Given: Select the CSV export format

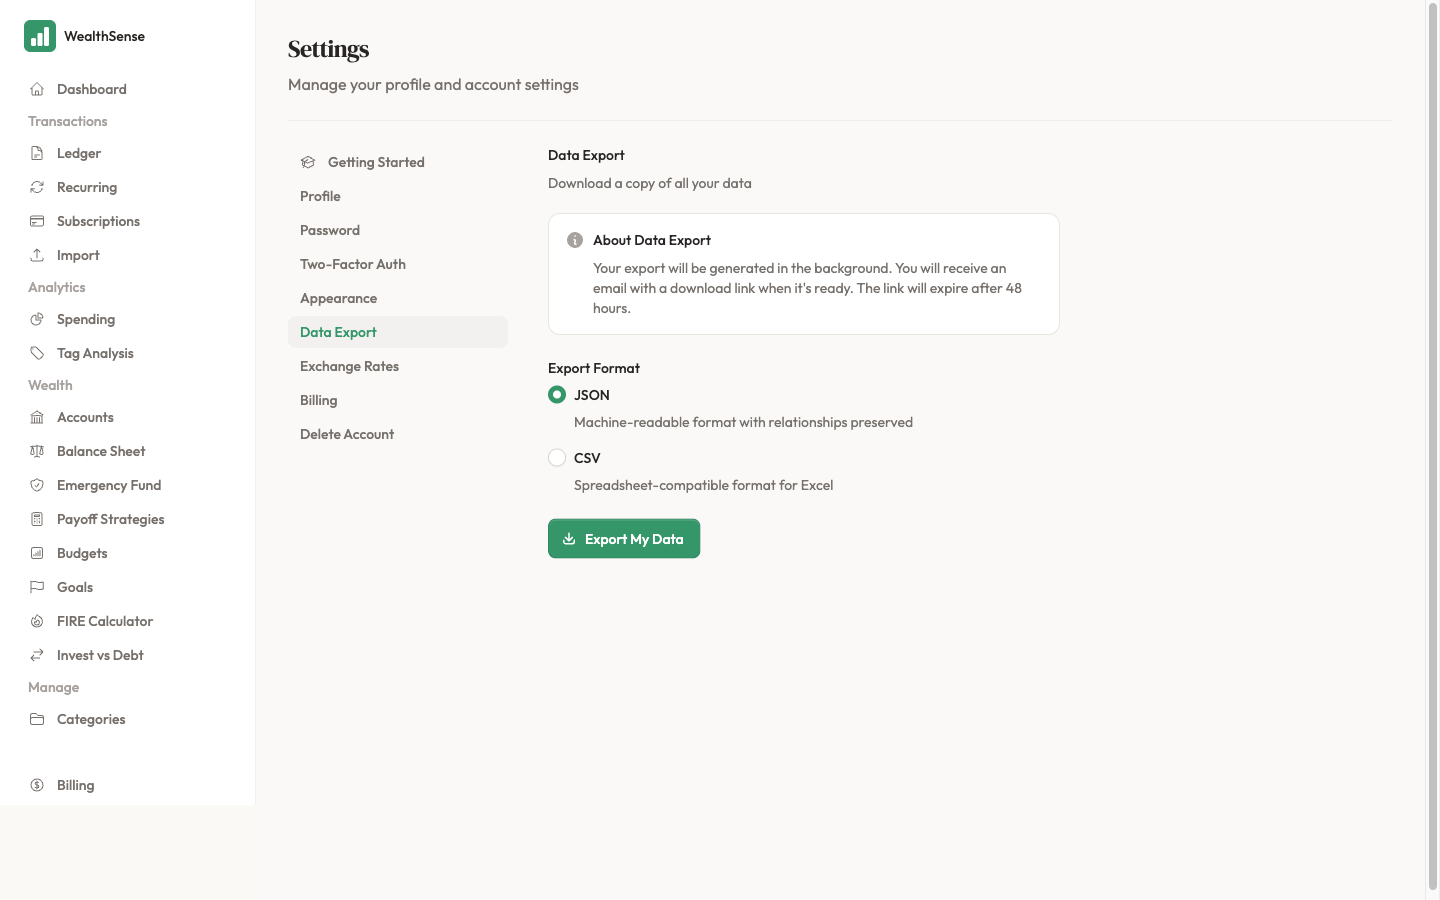Looking at the screenshot, I should [x=557, y=458].
